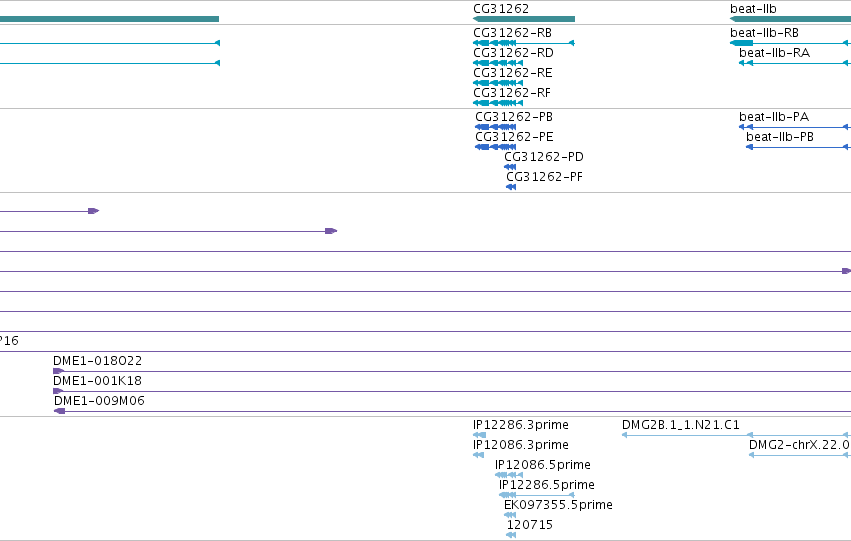
Task: Click the purple arrowhead ending second clone line
Action: (331, 231)
